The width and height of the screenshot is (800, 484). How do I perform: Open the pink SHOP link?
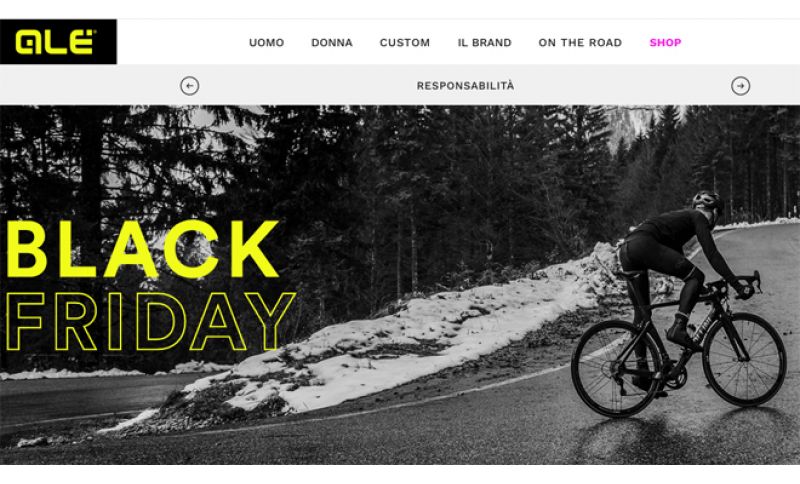click(665, 43)
